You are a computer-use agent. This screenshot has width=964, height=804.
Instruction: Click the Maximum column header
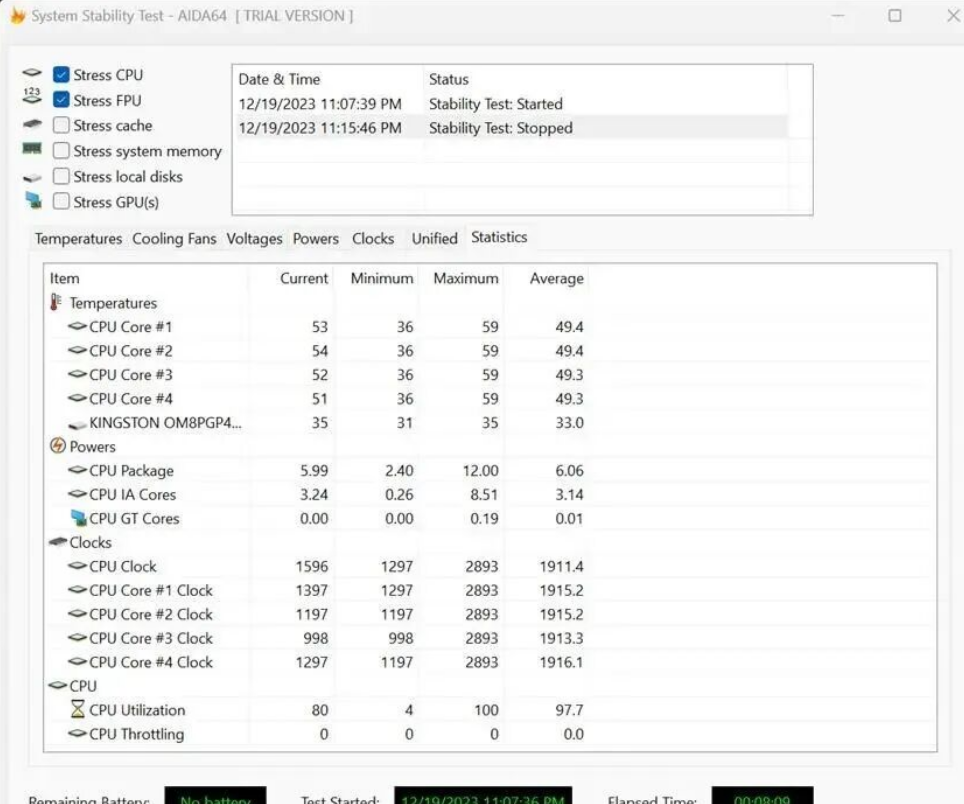coord(465,279)
